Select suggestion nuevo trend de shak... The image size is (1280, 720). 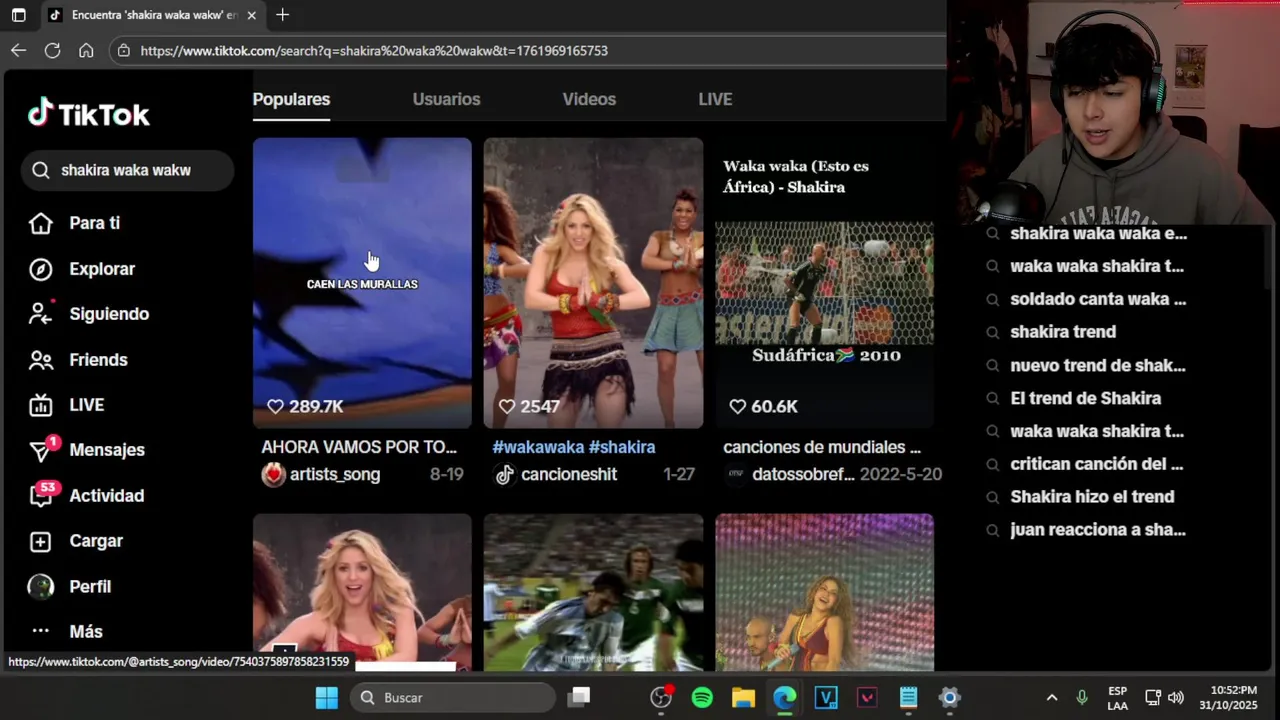point(1097,365)
